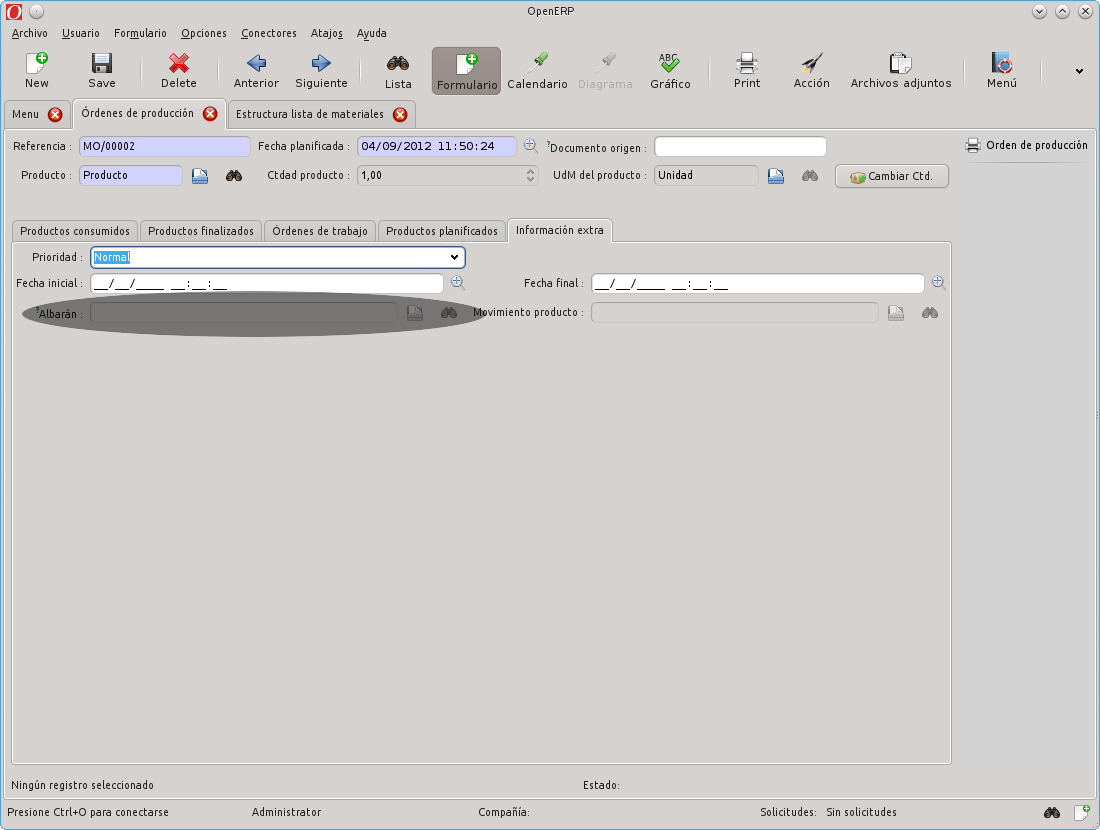
Task: Open the Usuario menu
Action: [x=81, y=33]
